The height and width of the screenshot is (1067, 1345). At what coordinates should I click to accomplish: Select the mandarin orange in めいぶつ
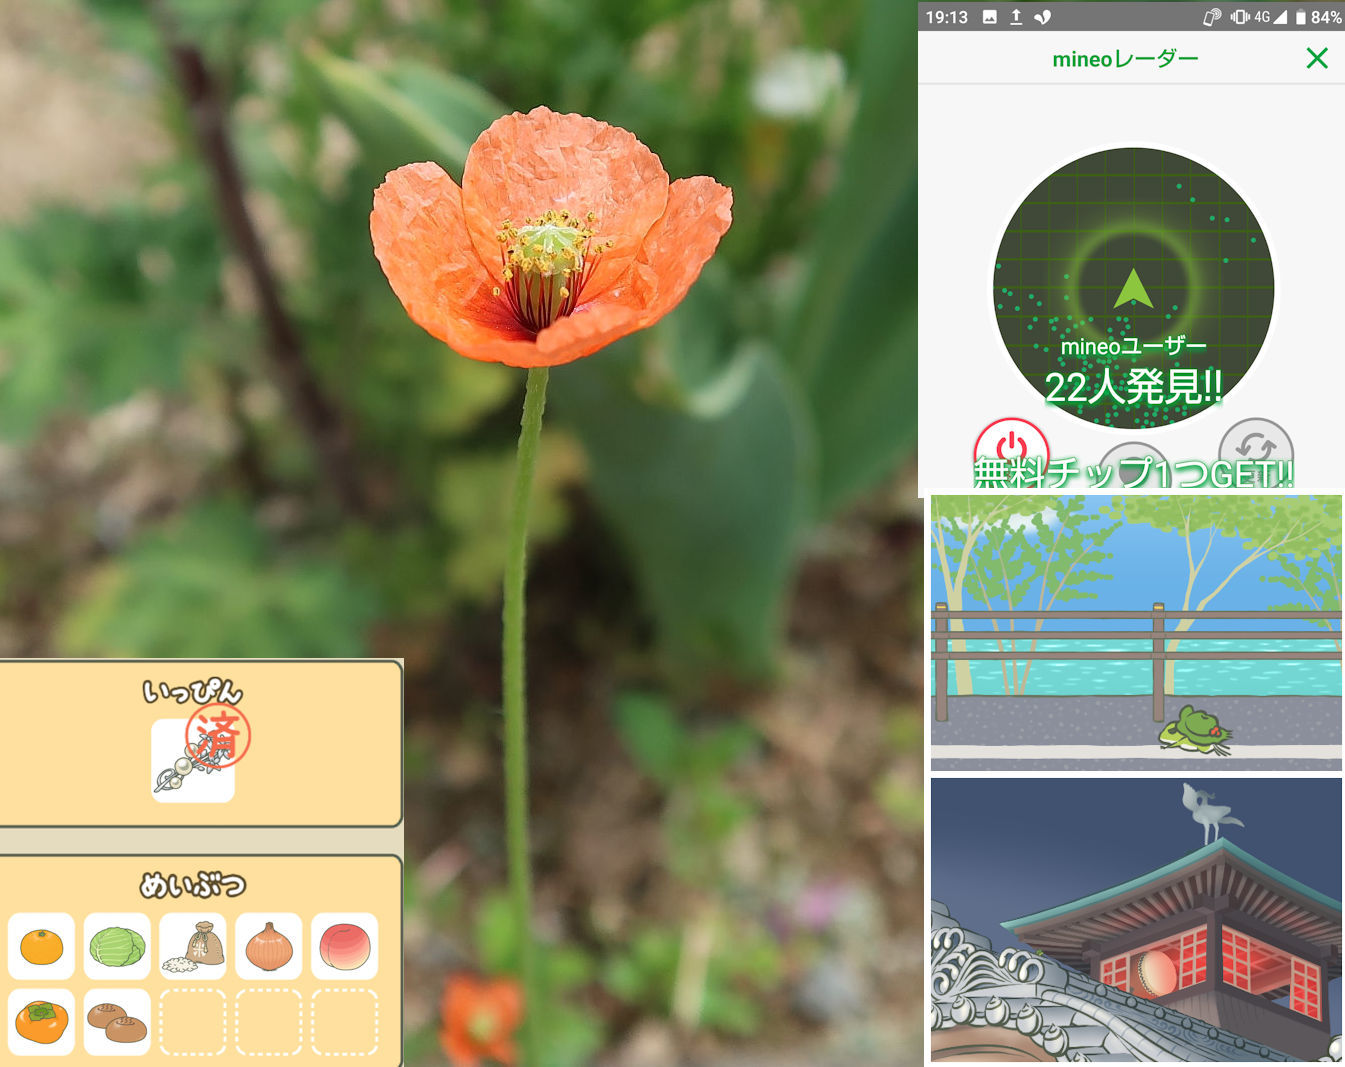41,946
